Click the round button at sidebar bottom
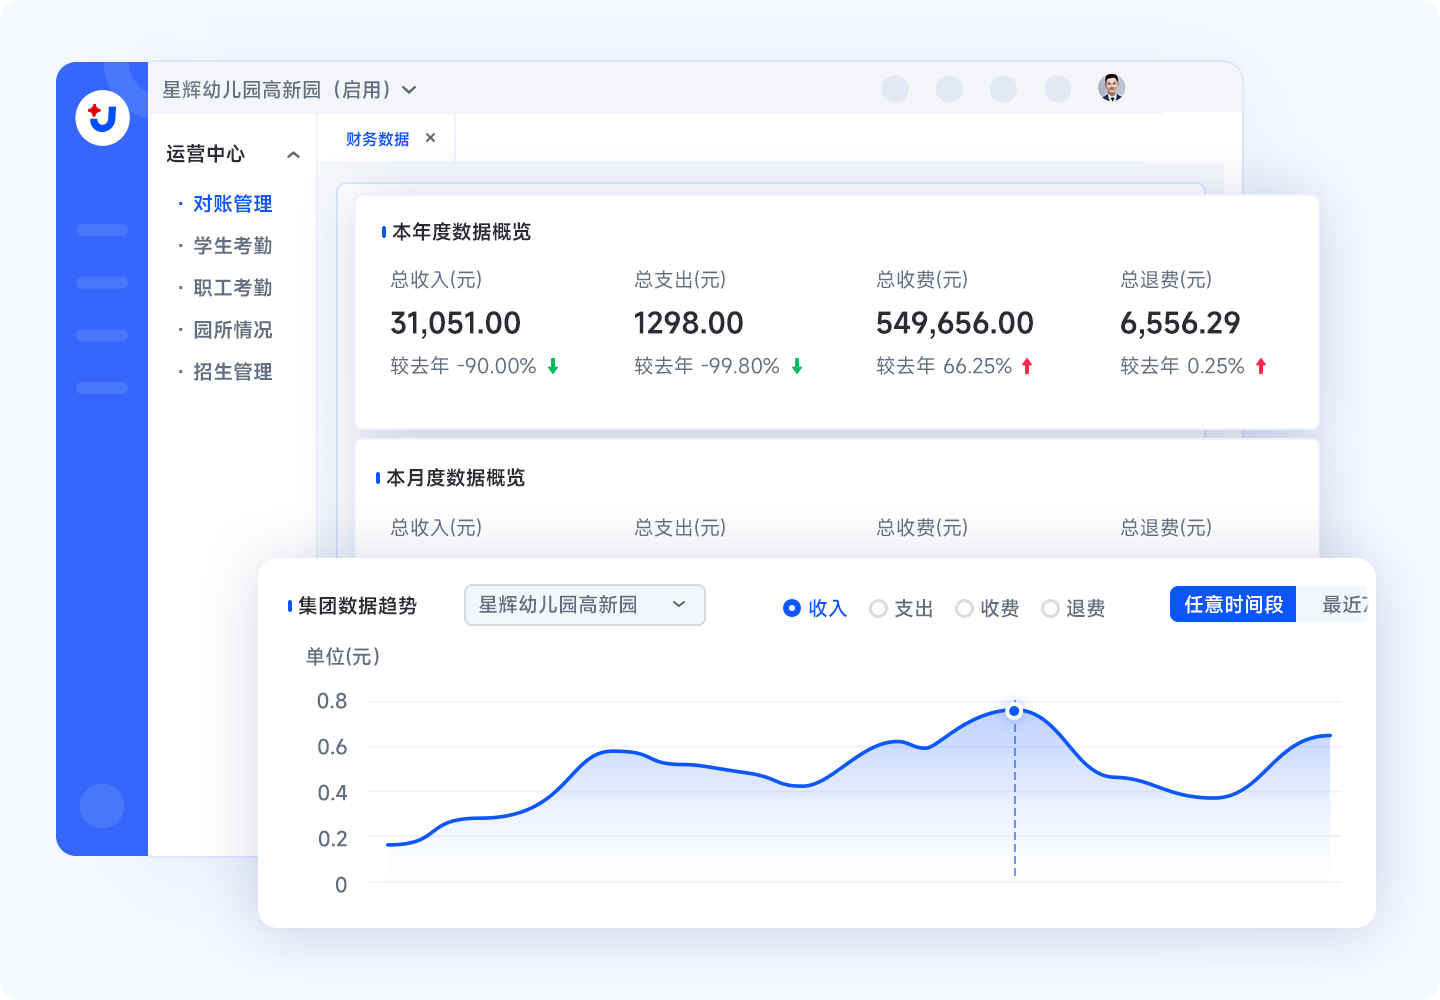1440x1000 pixels. coord(102,805)
